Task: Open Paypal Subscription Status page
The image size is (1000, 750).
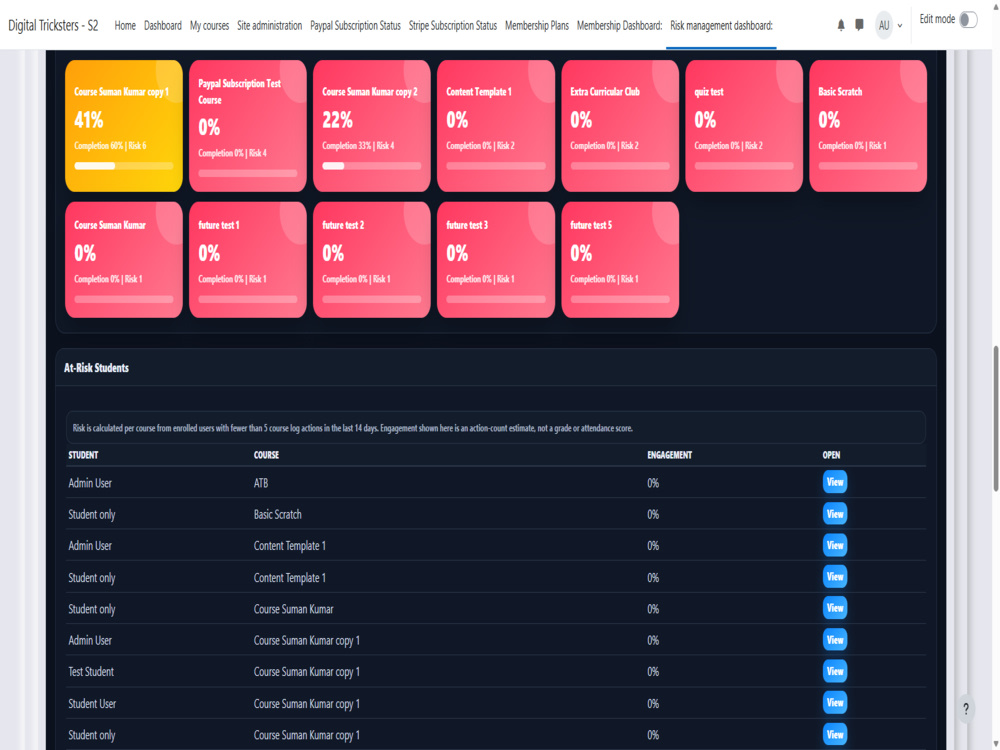Action: pyautogui.click(x=355, y=26)
